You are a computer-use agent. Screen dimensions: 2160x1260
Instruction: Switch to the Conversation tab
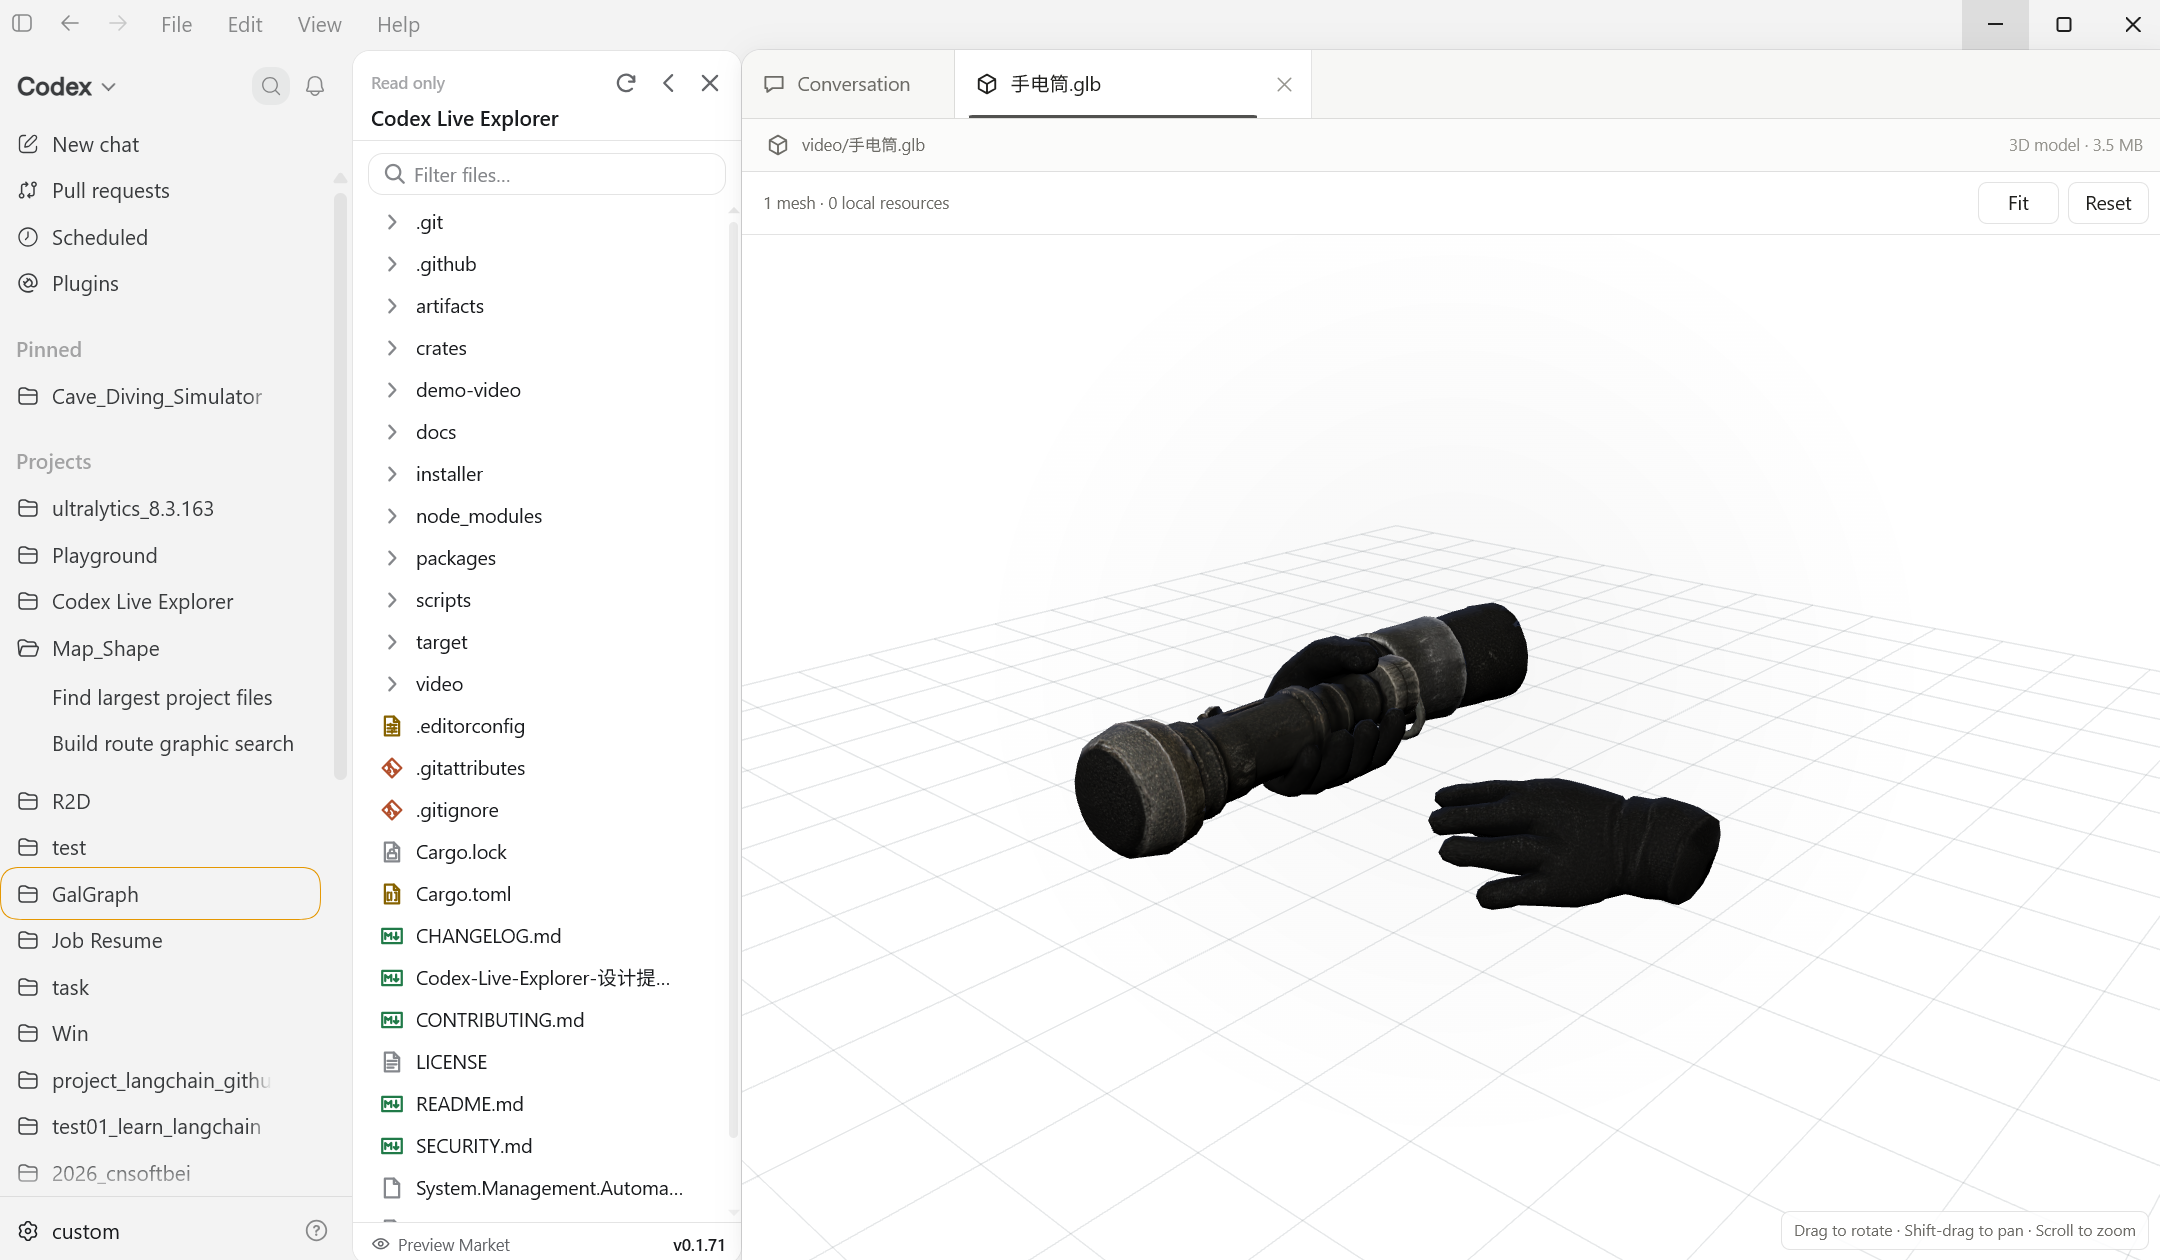click(x=850, y=85)
